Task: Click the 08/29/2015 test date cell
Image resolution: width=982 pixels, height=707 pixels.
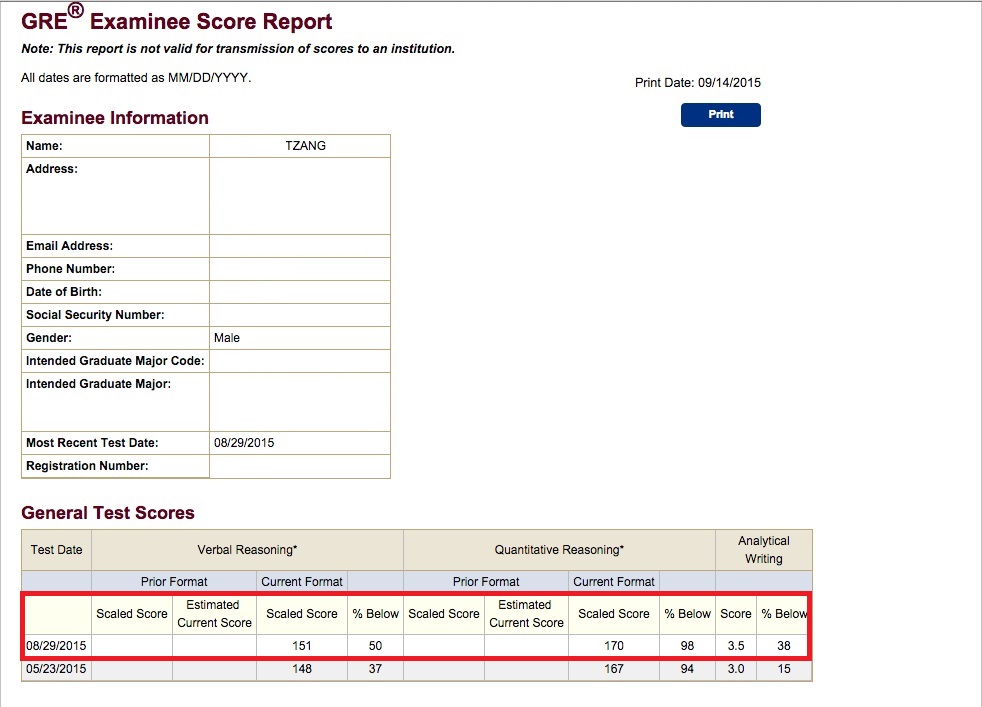Action: pyautogui.click(x=56, y=646)
